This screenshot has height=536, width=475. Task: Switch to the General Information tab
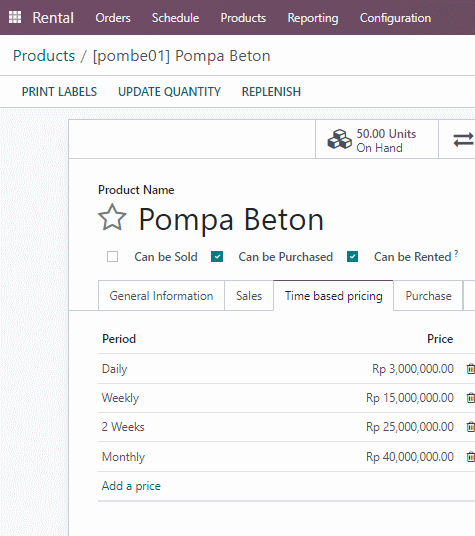tap(161, 296)
